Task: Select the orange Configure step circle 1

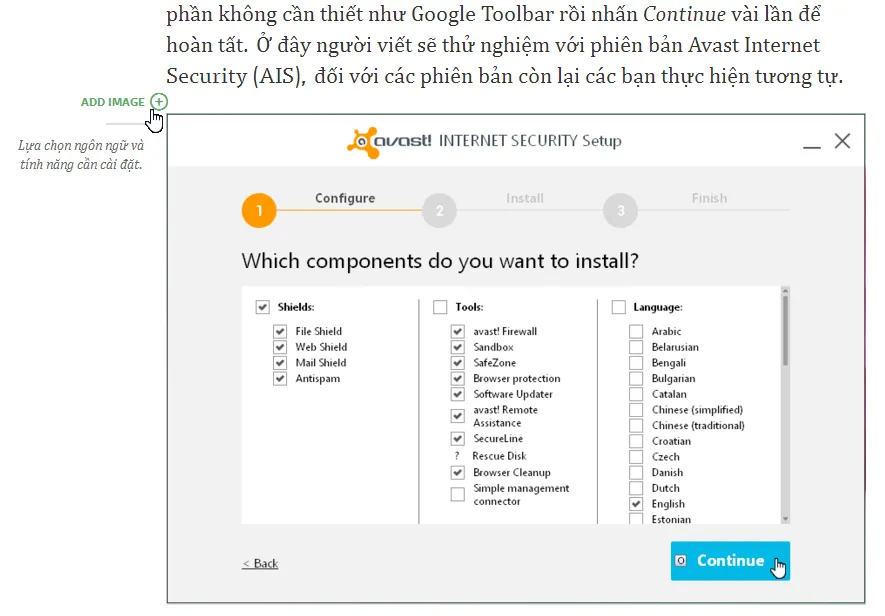Action: tap(259, 211)
